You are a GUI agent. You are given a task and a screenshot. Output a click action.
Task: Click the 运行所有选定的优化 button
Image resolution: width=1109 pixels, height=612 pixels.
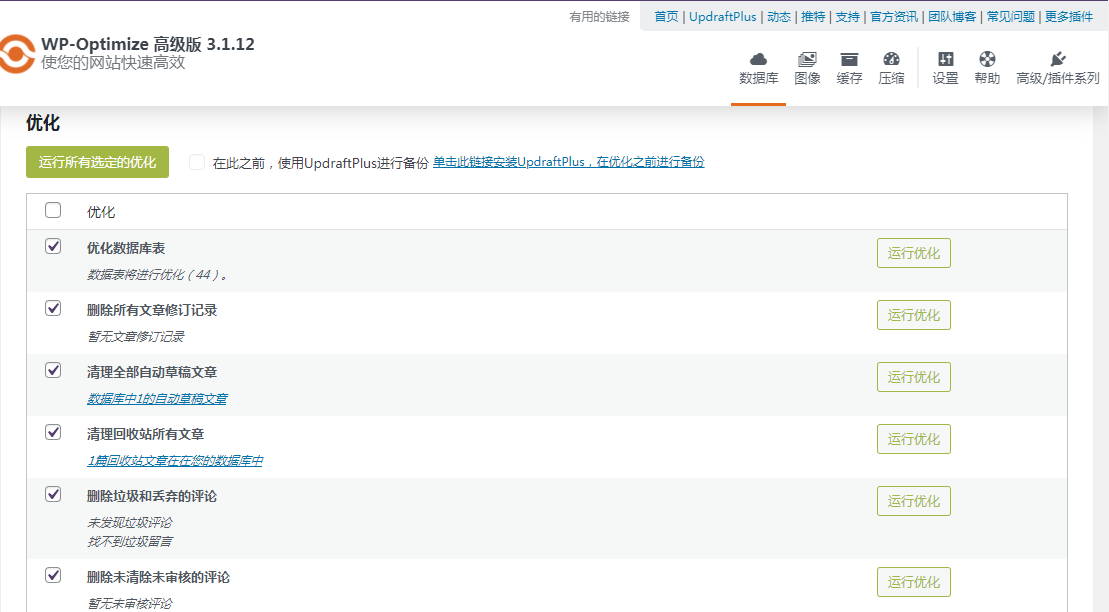(x=97, y=162)
